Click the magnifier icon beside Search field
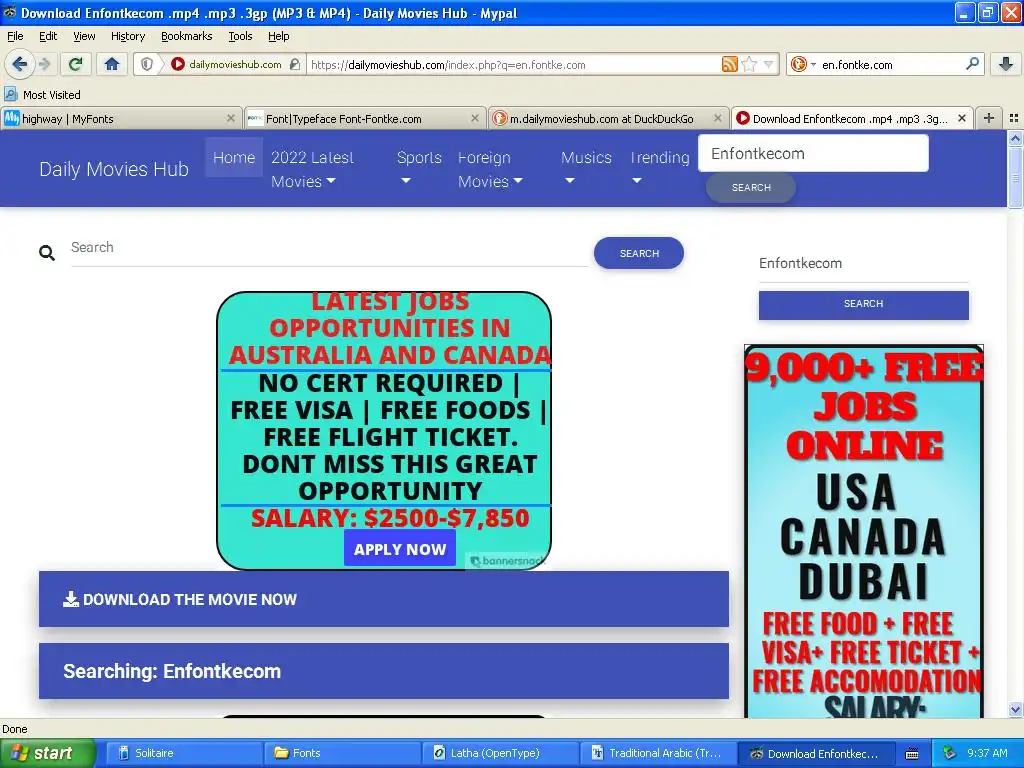1024x768 pixels. [x=47, y=253]
